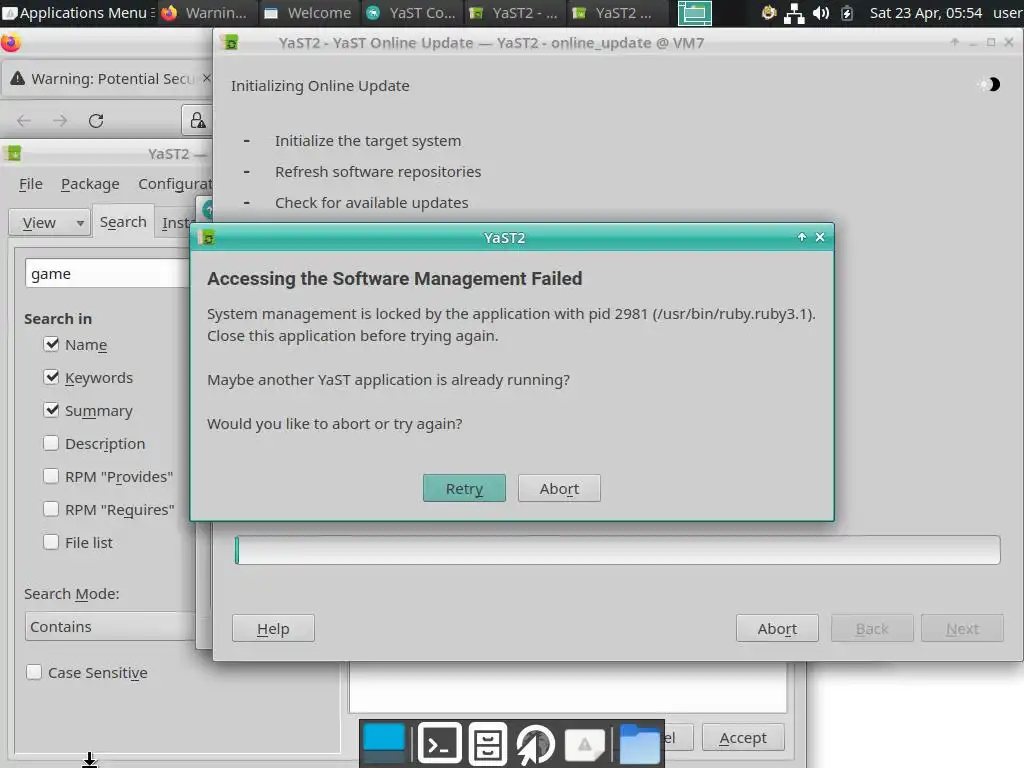Enable RPM "Requires" checkbox
1024x768 pixels.
(x=51, y=509)
